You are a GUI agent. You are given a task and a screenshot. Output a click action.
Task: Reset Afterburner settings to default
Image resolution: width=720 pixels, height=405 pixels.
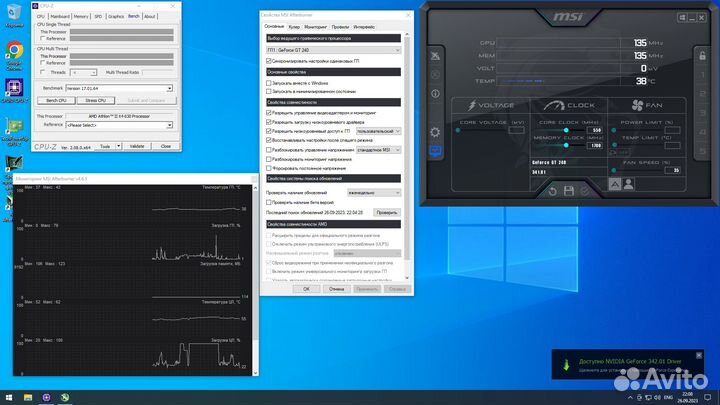553,191
